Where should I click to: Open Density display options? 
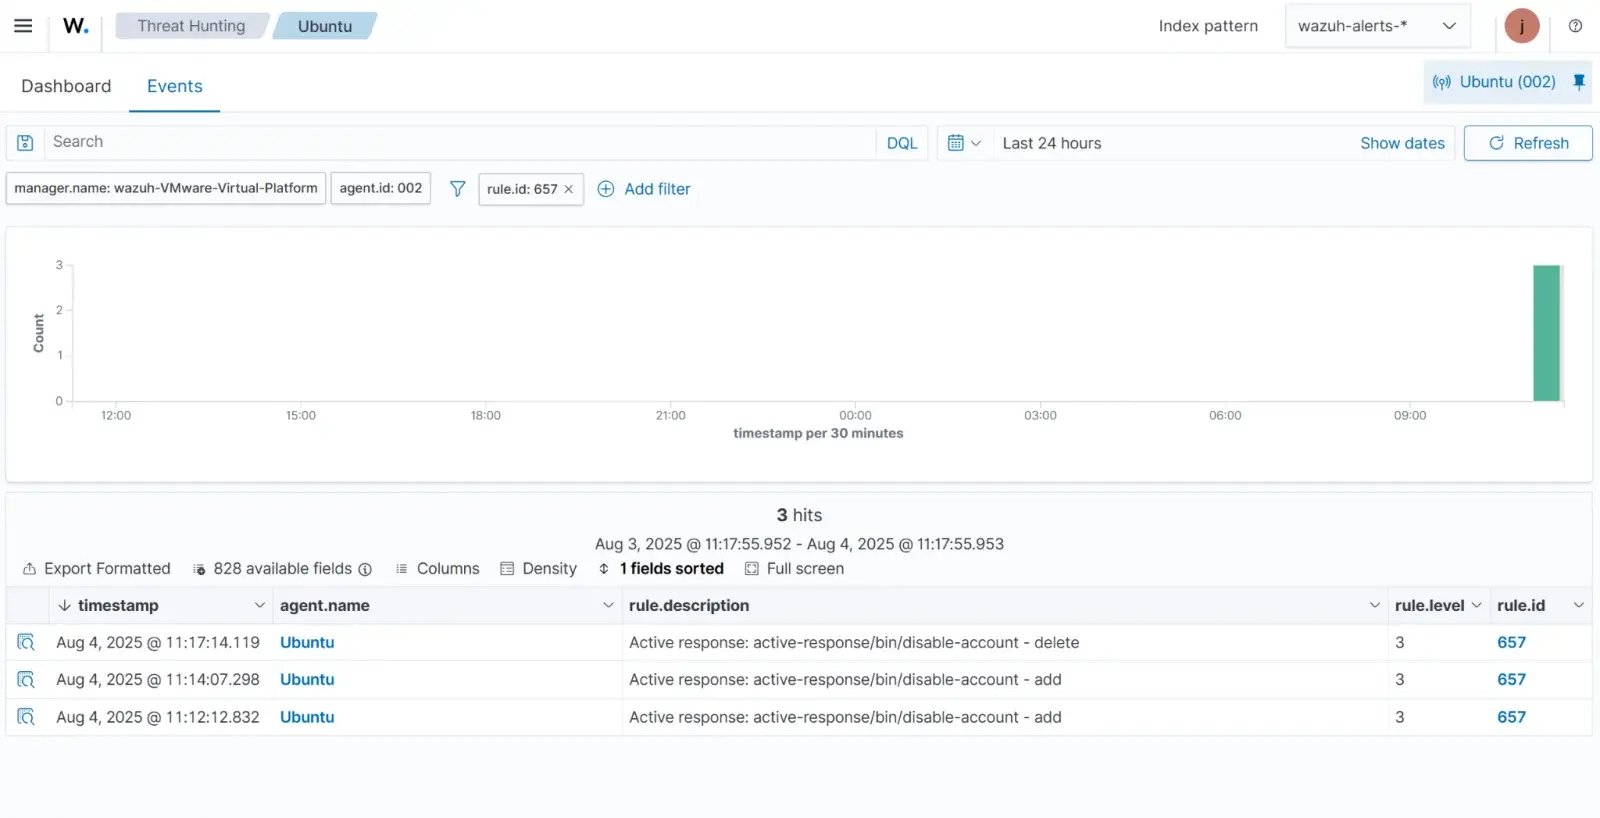(x=538, y=568)
